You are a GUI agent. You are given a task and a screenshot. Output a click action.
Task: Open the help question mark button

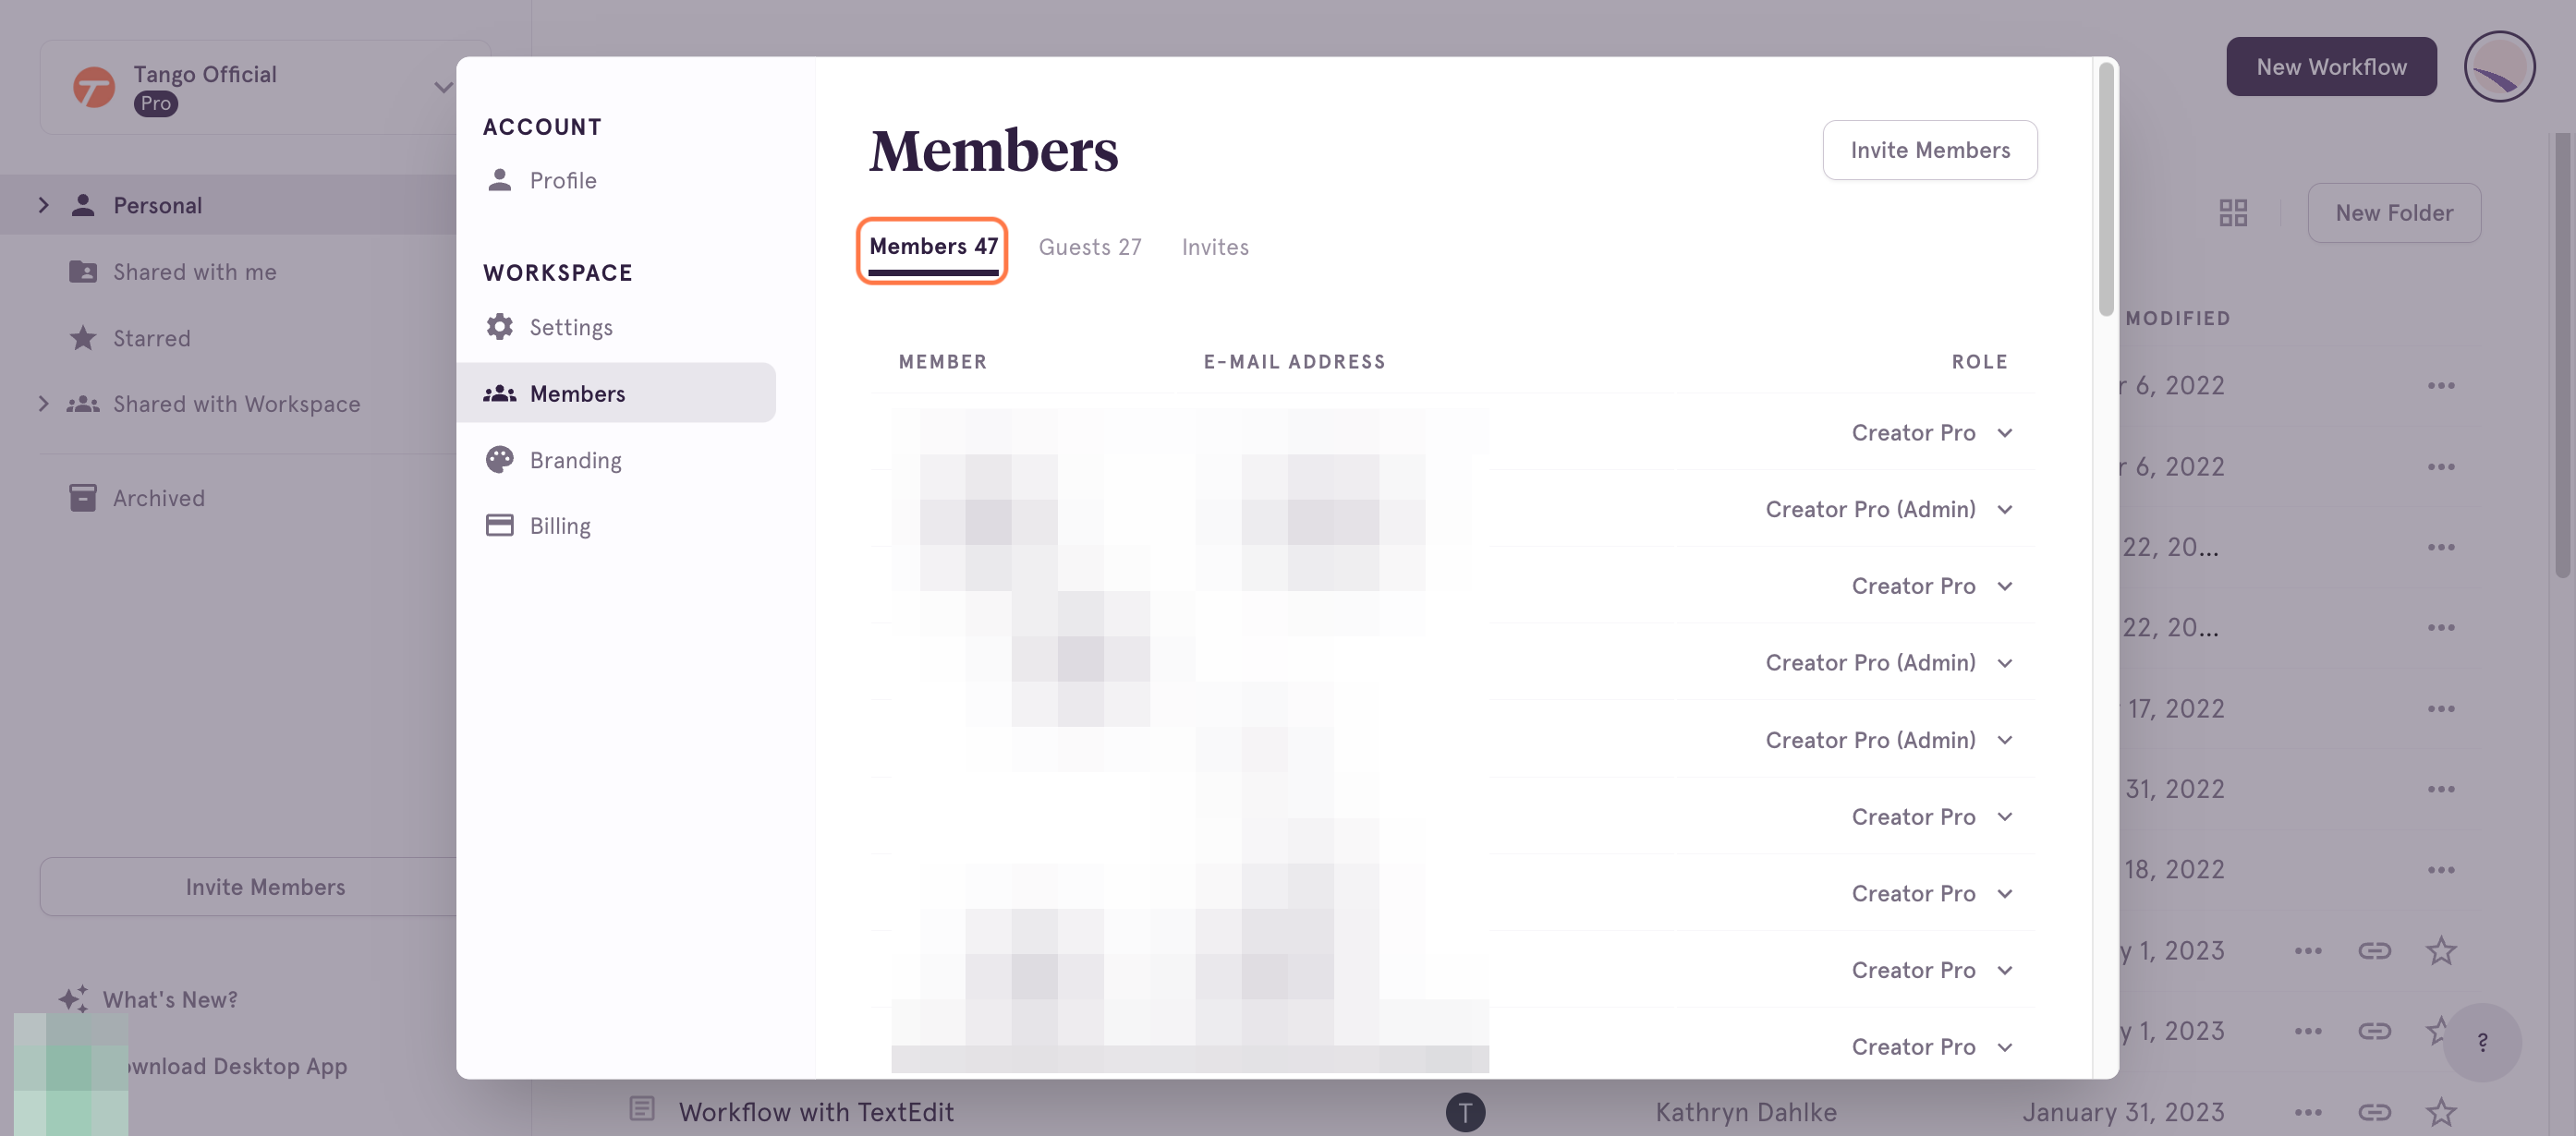click(2481, 1042)
